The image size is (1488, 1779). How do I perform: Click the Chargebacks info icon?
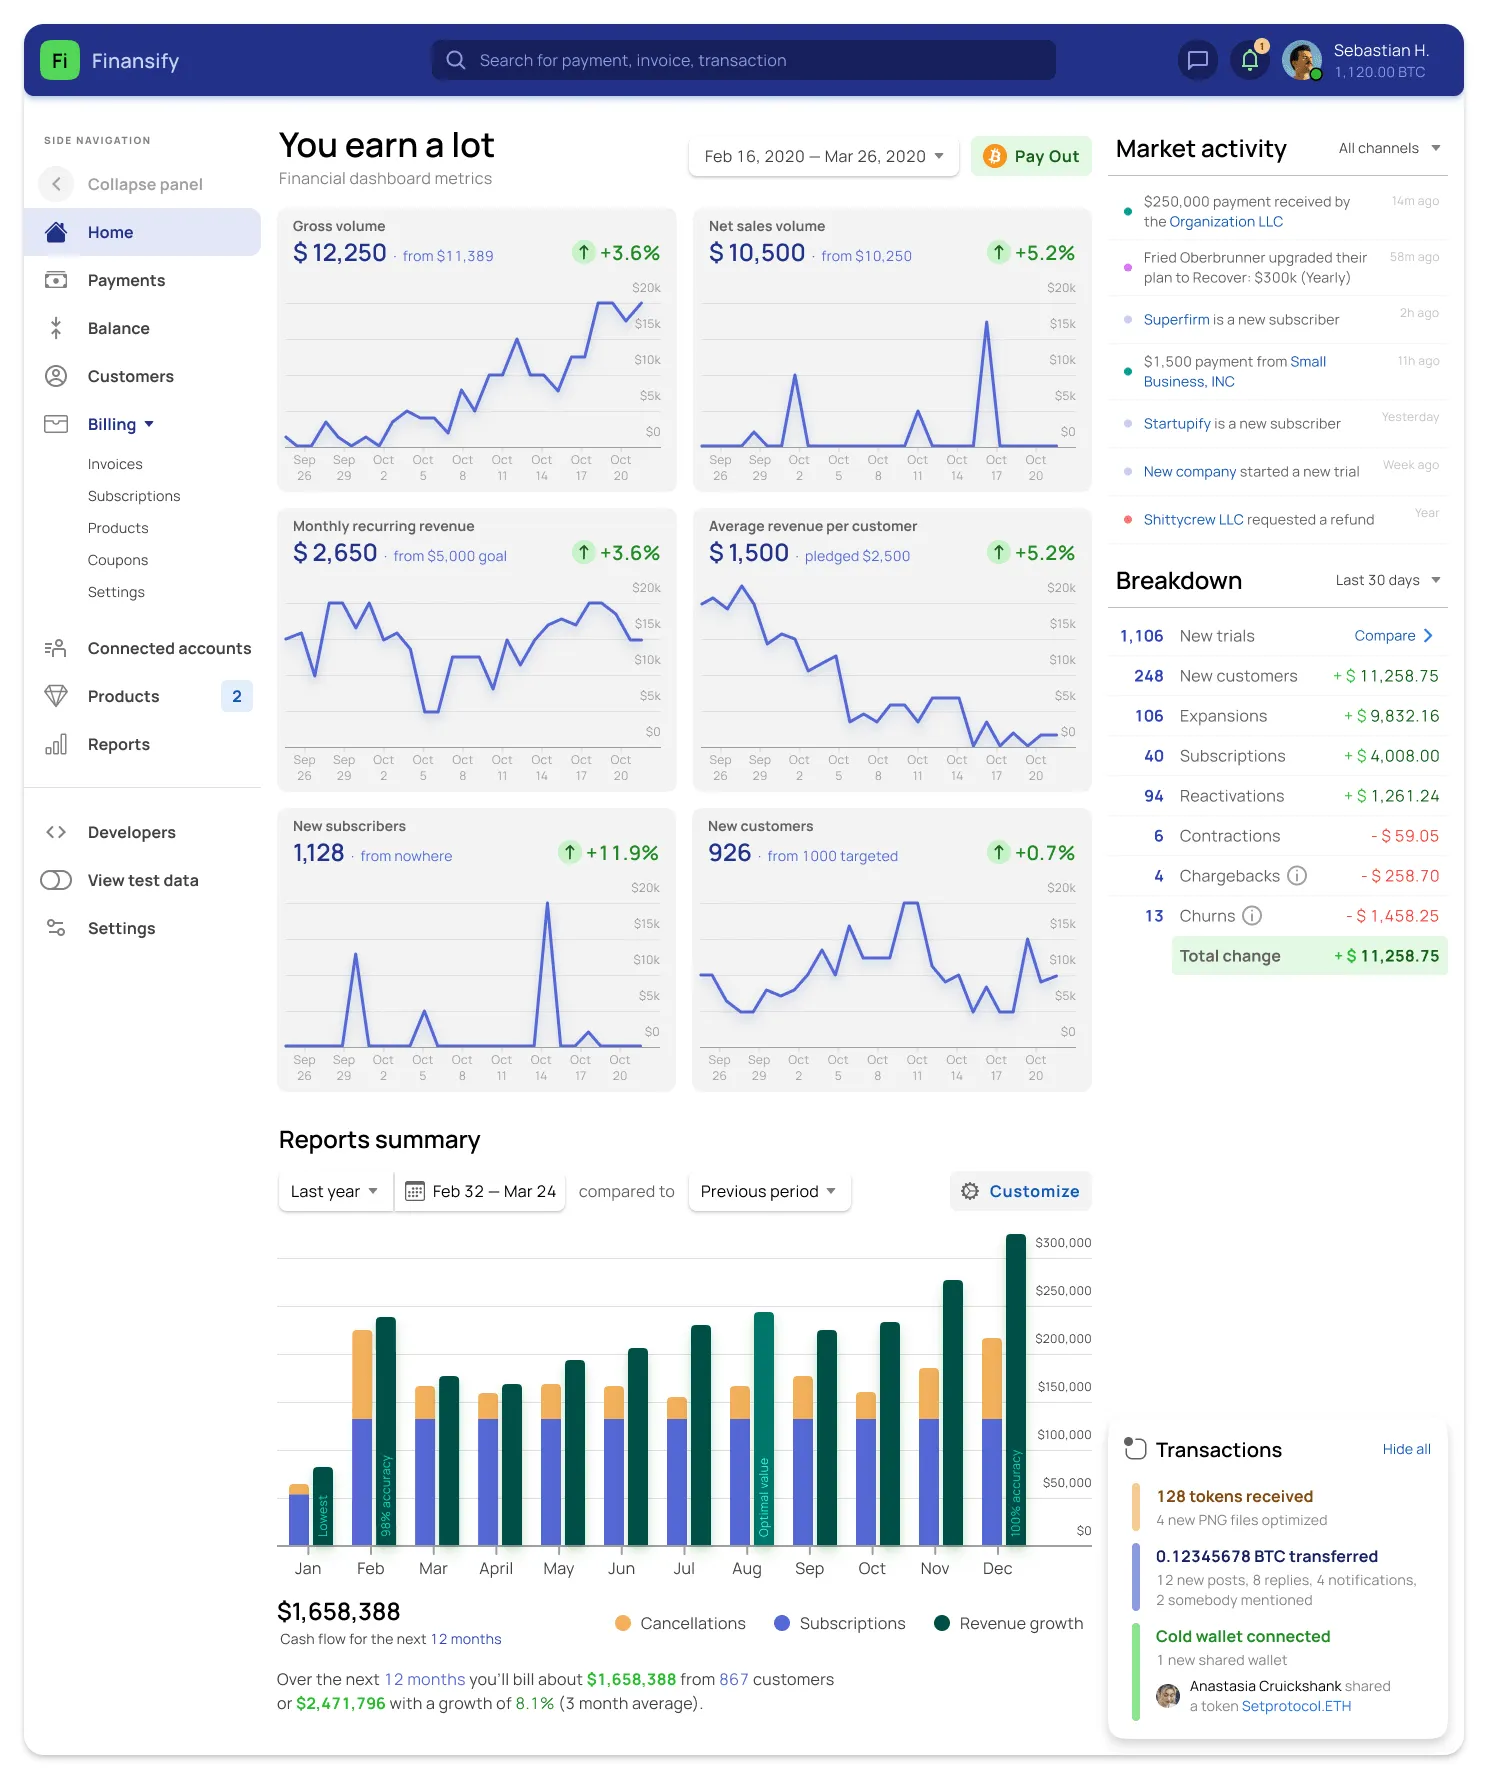pos(1297,876)
